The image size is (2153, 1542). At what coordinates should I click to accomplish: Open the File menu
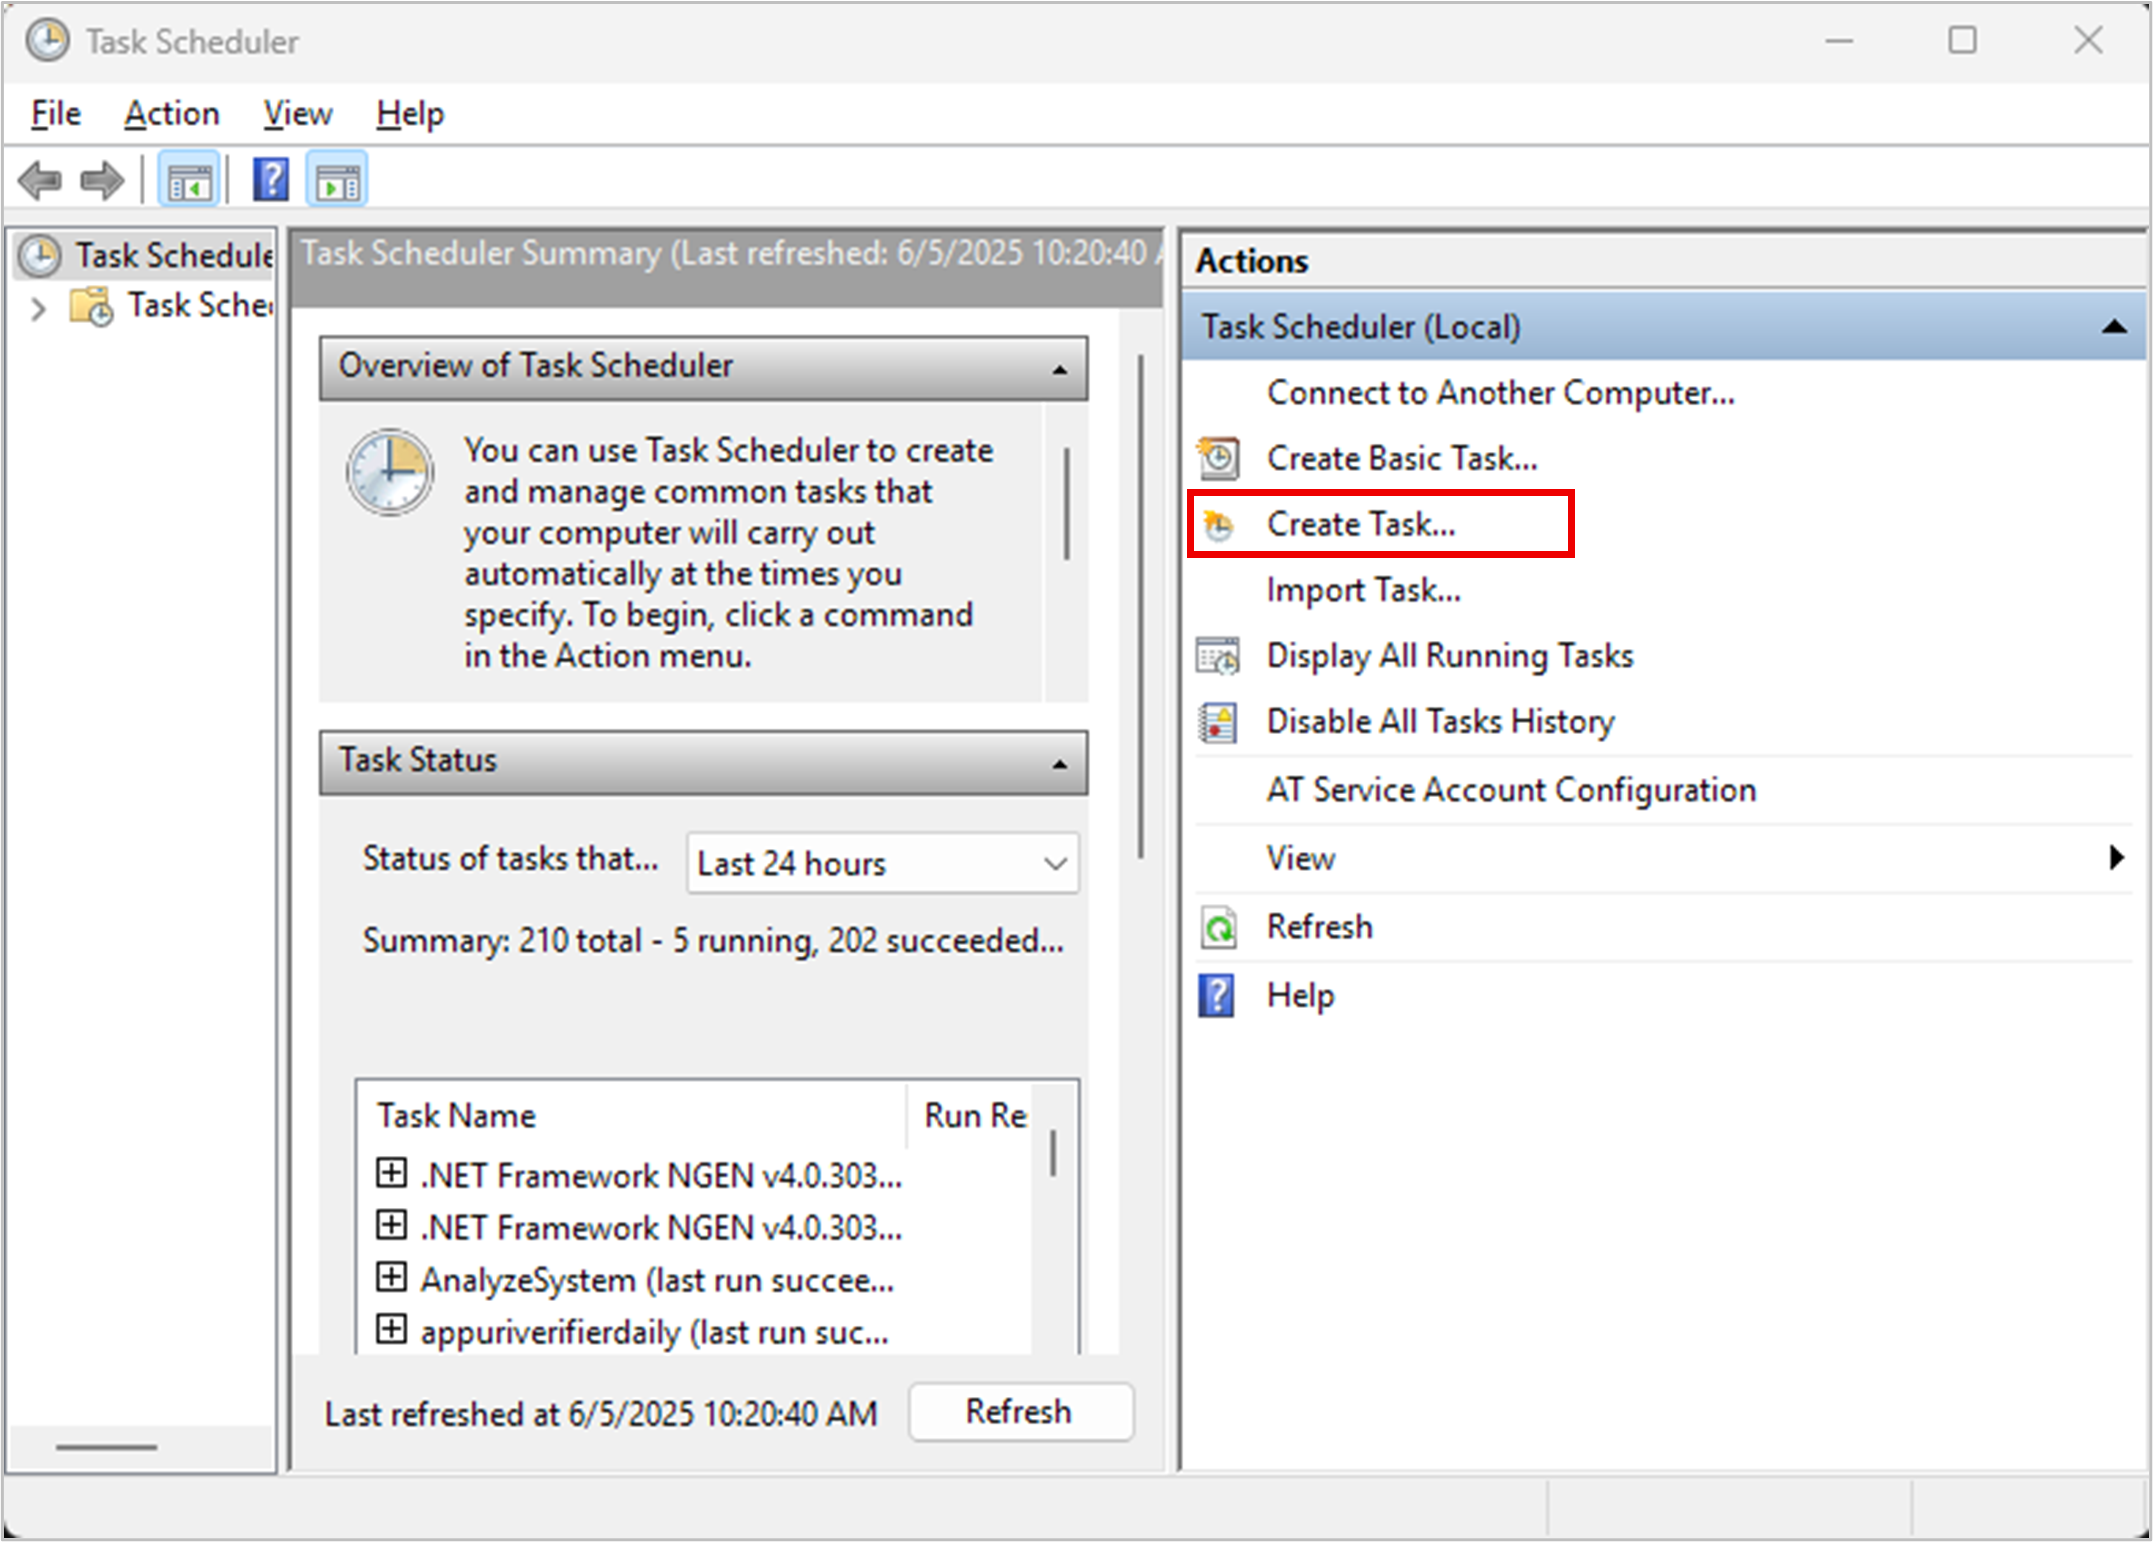coord(55,113)
